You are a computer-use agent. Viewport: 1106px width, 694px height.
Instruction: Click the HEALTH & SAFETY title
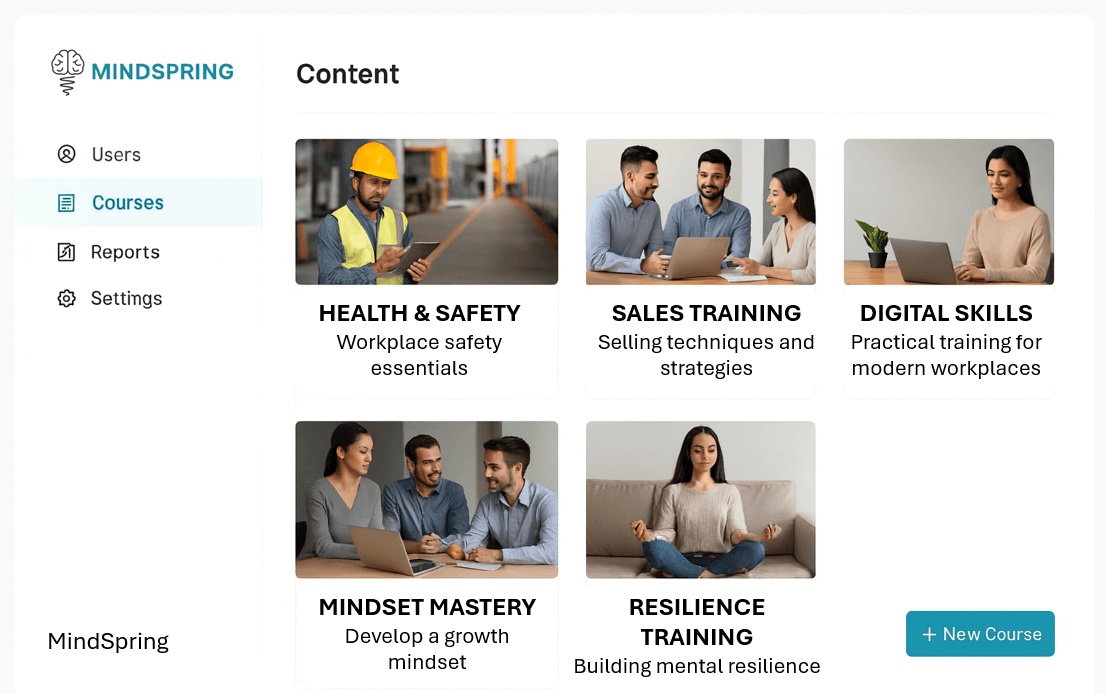tap(420, 313)
